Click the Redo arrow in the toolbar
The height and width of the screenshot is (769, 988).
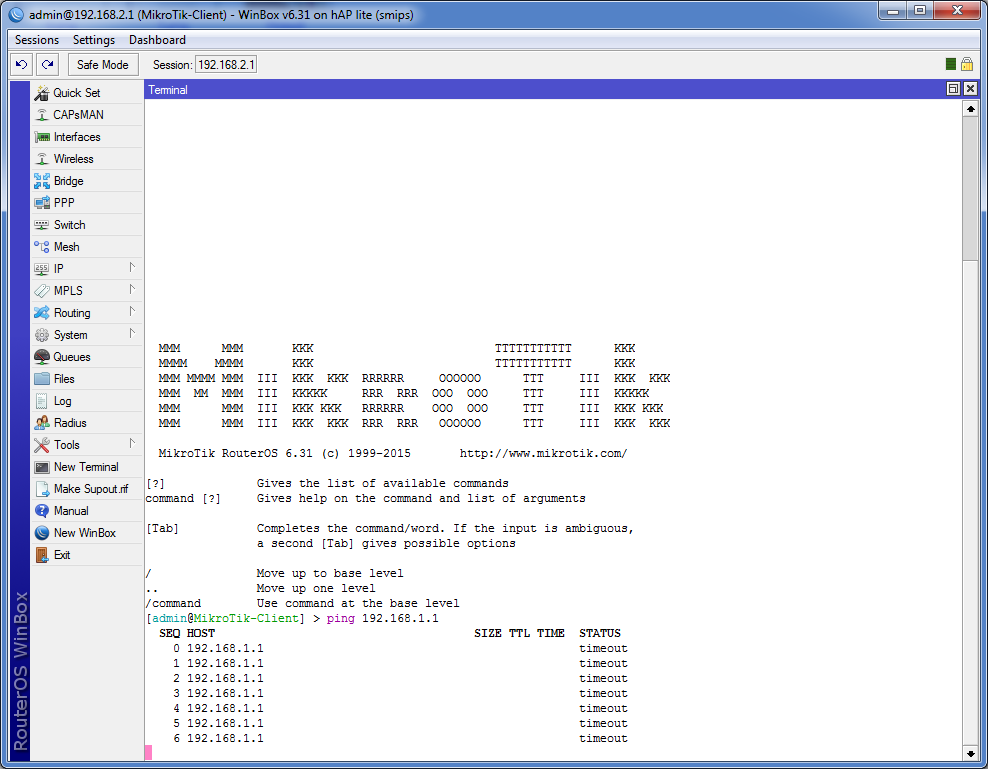coord(48,64)
